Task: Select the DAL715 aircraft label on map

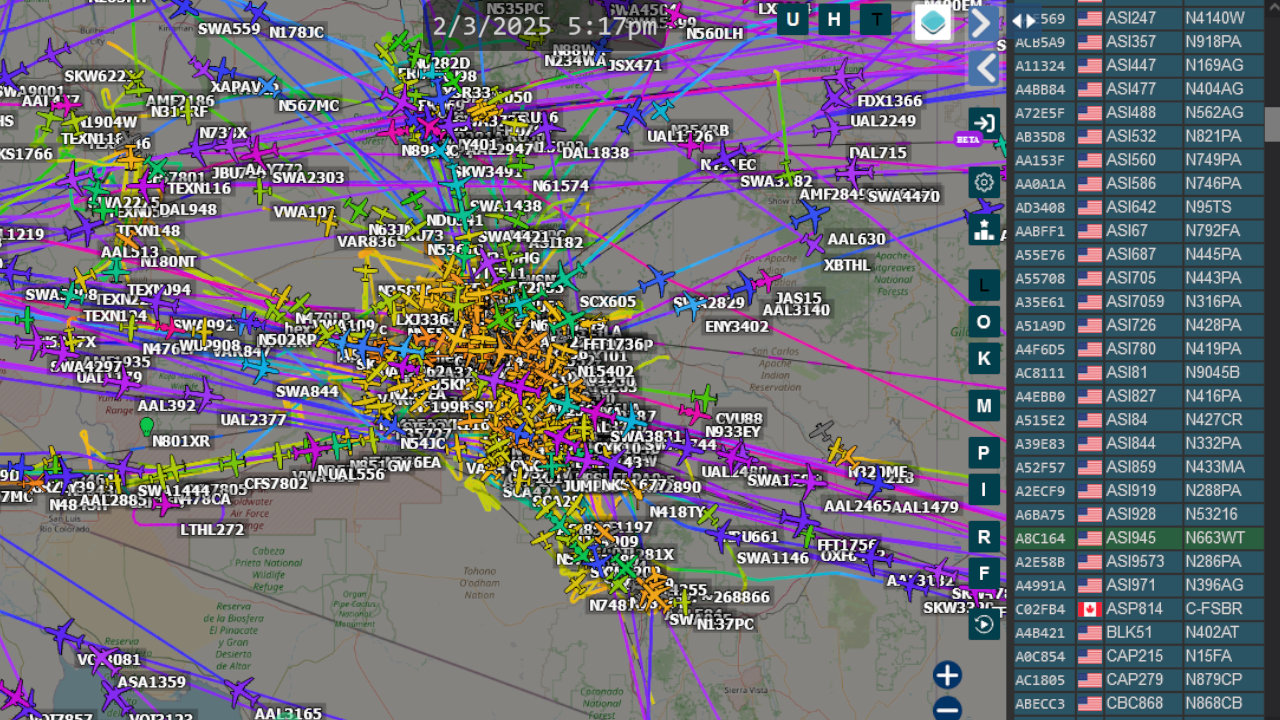Action: (878, 153)
